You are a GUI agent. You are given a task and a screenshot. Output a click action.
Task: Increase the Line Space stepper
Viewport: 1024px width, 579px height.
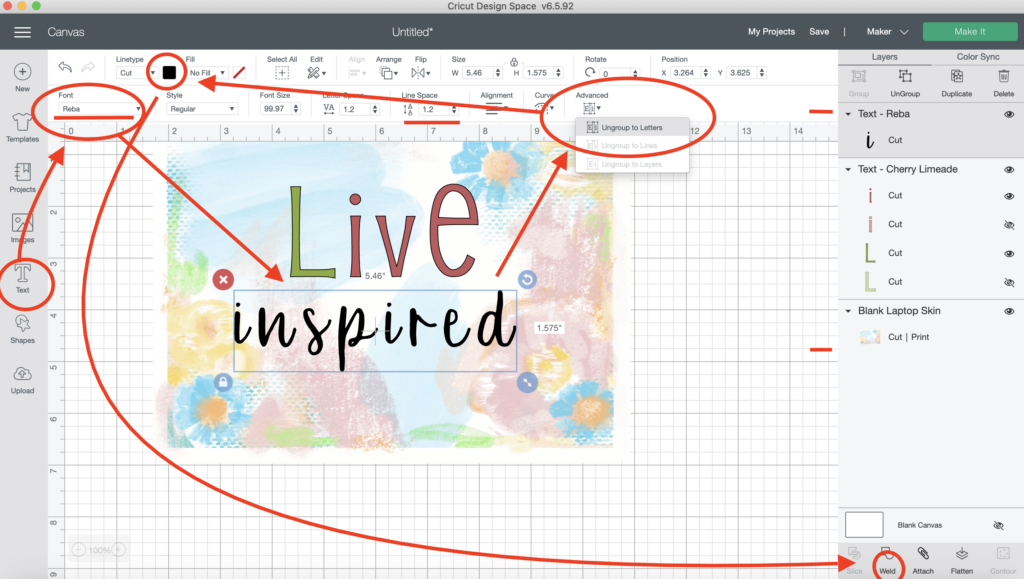tap(454, 106)
